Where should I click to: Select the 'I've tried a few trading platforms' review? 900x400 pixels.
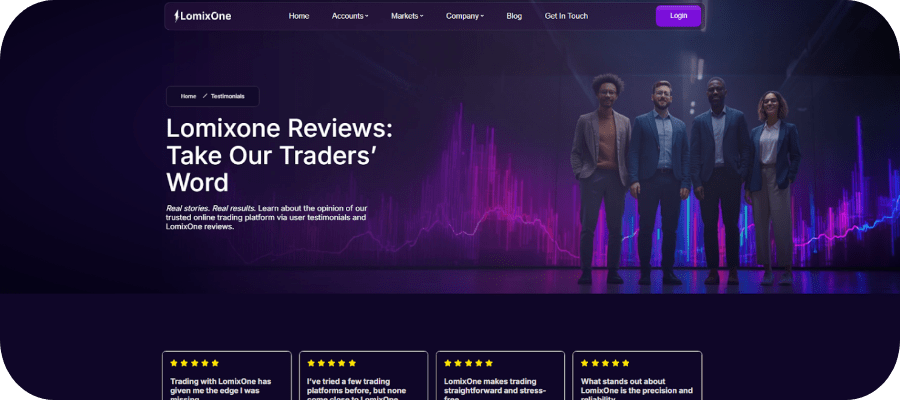coord(364,384)
